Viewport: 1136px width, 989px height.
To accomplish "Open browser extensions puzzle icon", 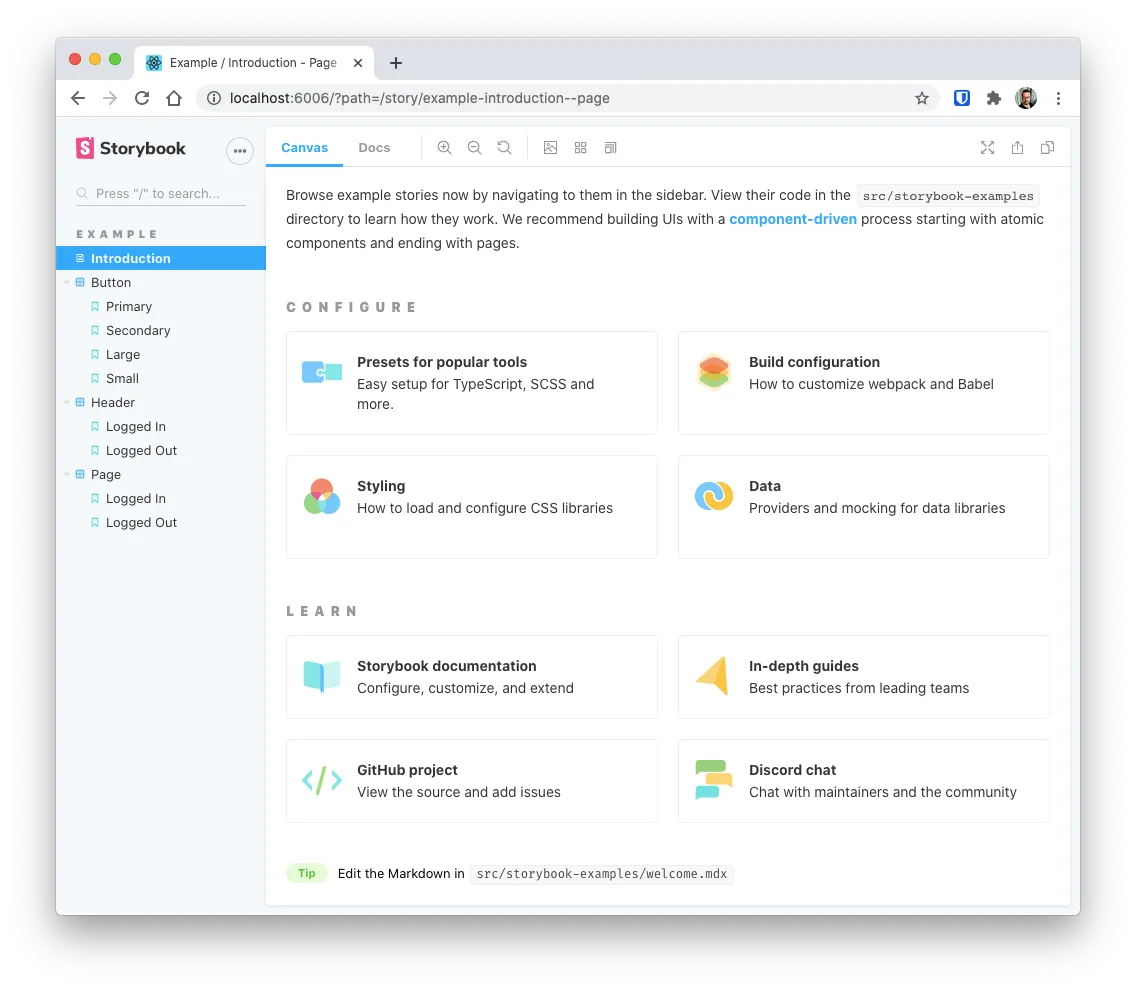I will 994,99.
